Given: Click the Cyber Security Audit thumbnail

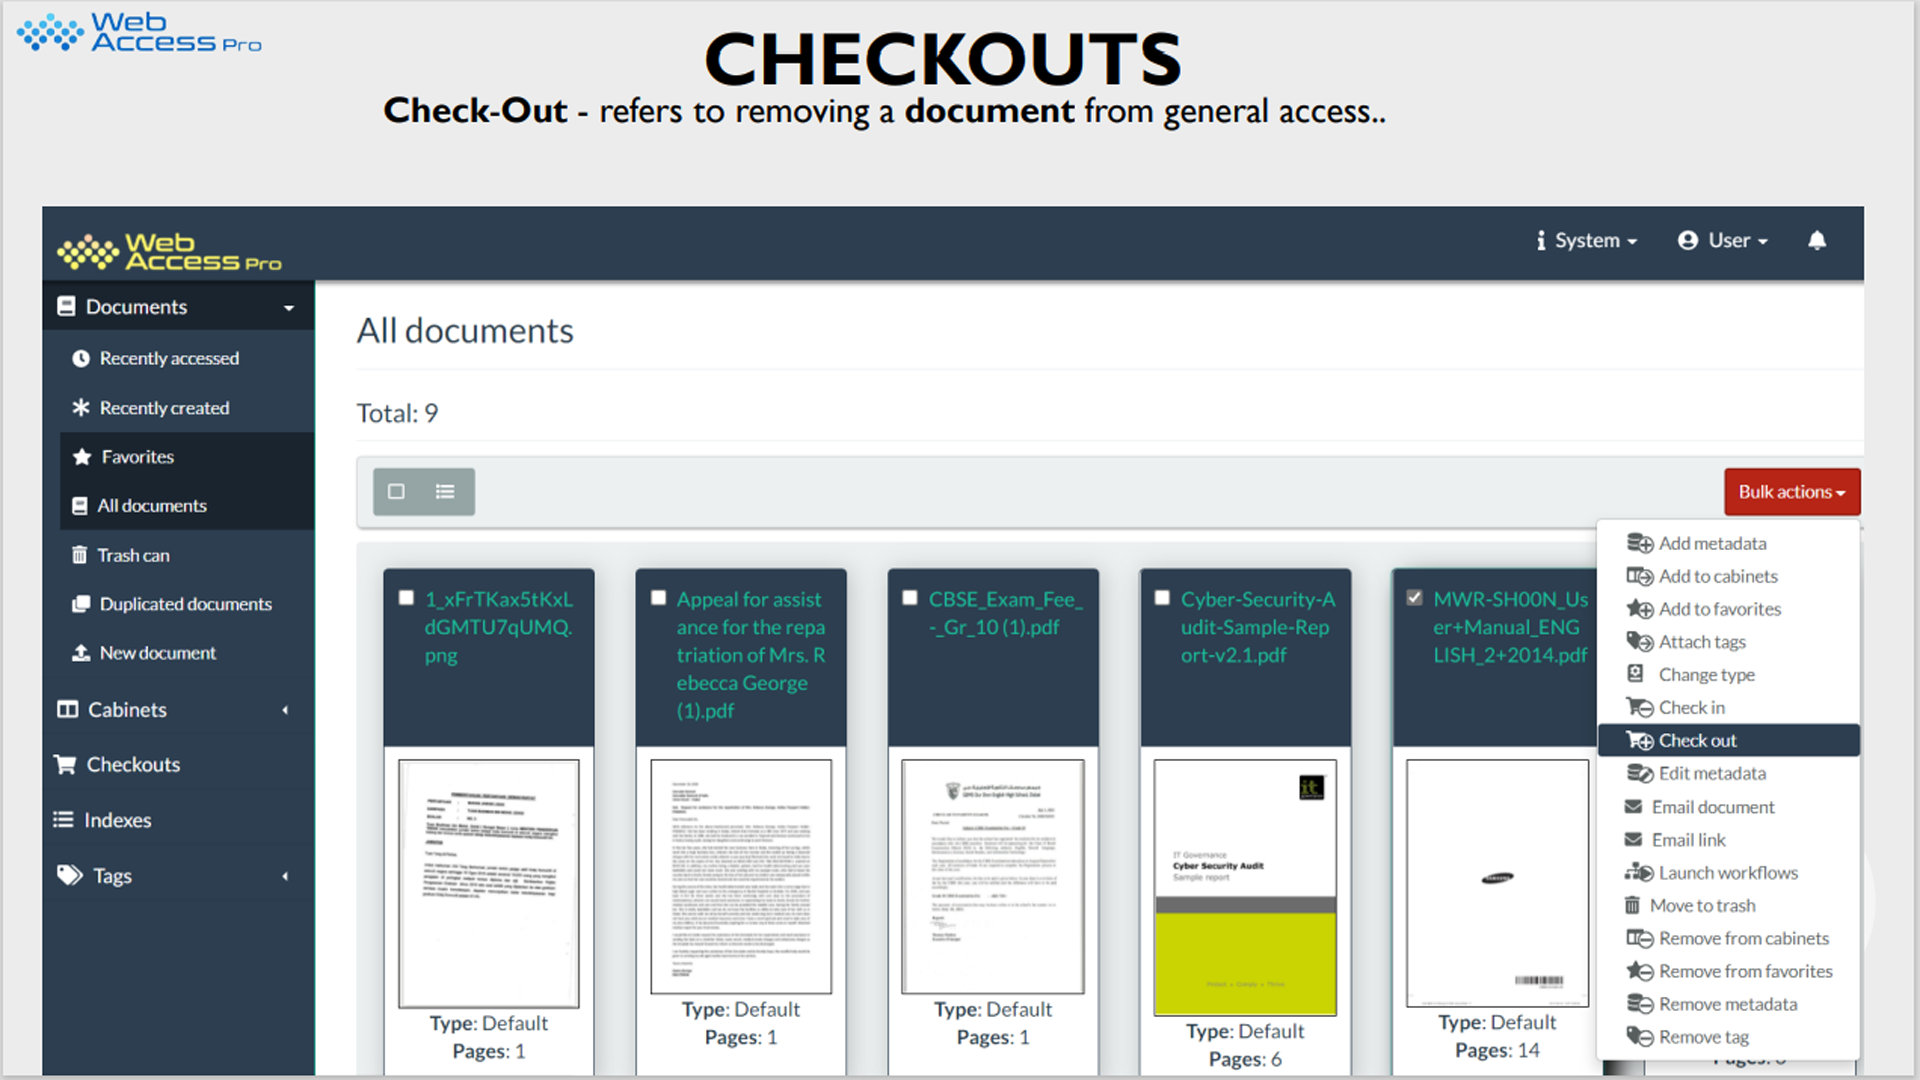Looking at the screenshot, I should [1244, 887].
